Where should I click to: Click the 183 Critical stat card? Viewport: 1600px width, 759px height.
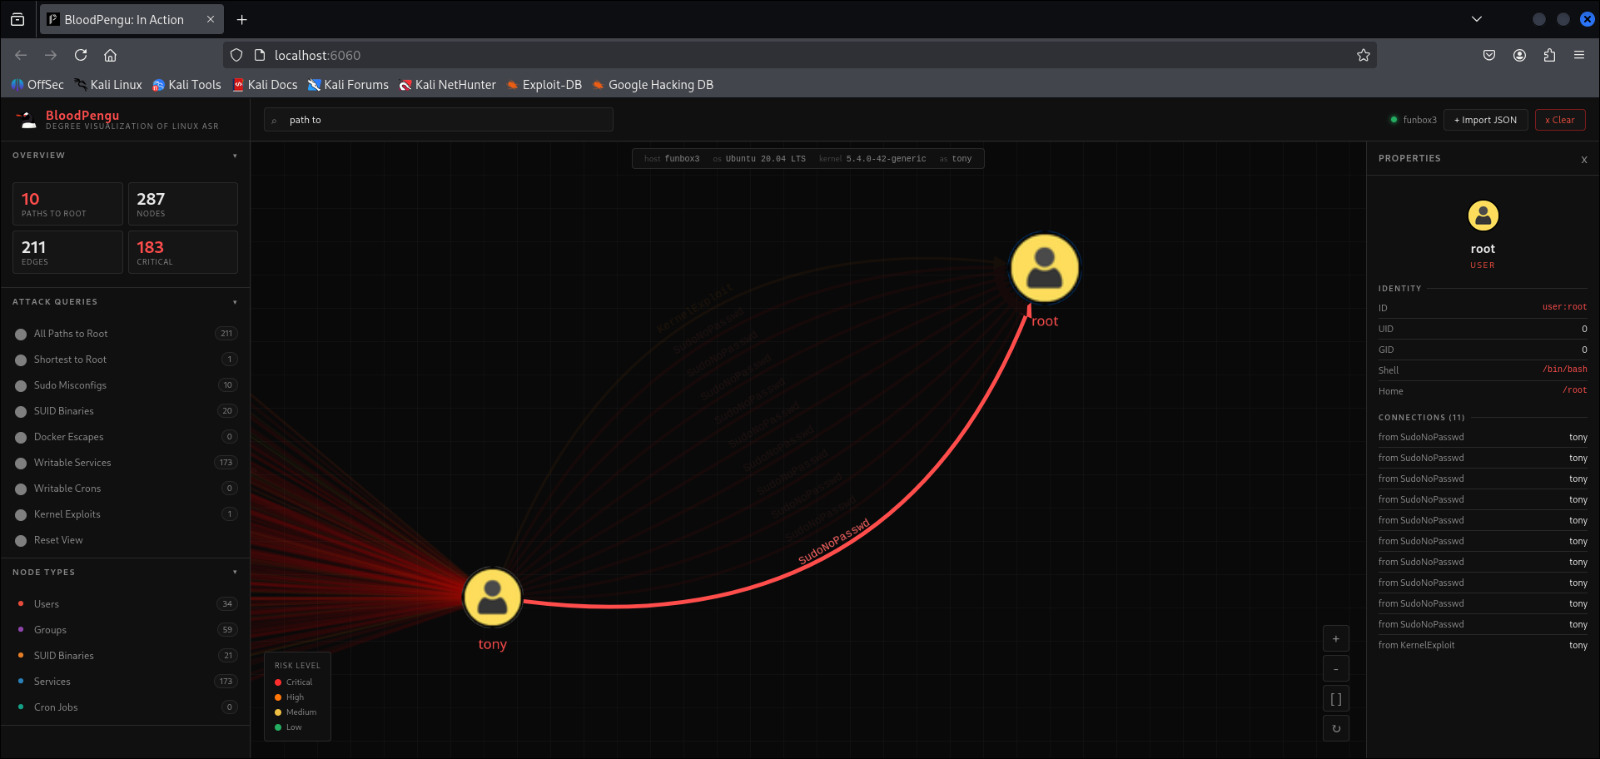tap(183, 252)
